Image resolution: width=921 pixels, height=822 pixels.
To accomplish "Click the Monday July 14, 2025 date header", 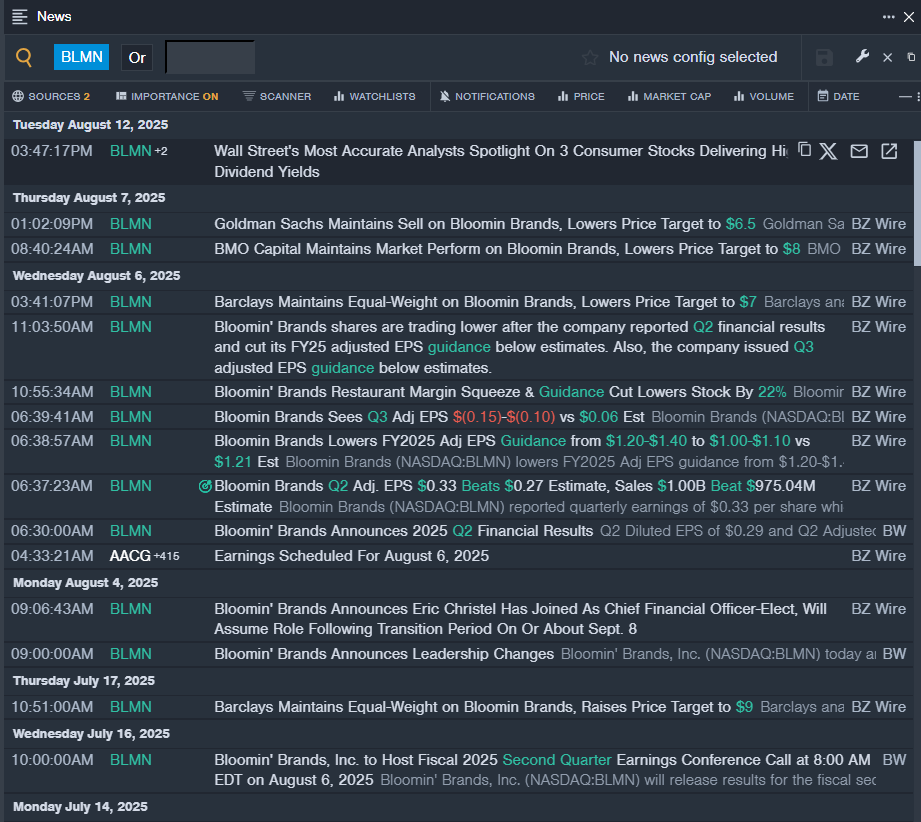I will (80, 807).
